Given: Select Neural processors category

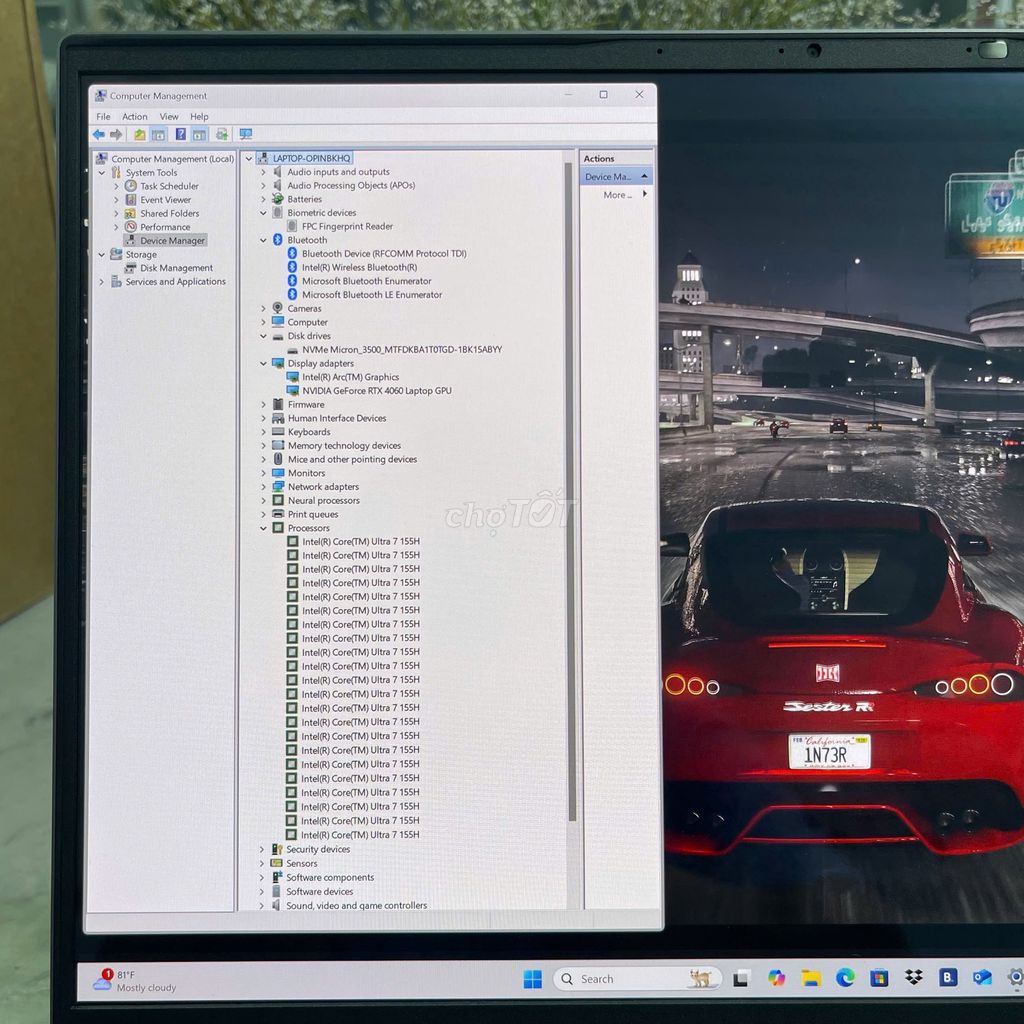Looking at the screenshot, I should click(x=323, y=501).
